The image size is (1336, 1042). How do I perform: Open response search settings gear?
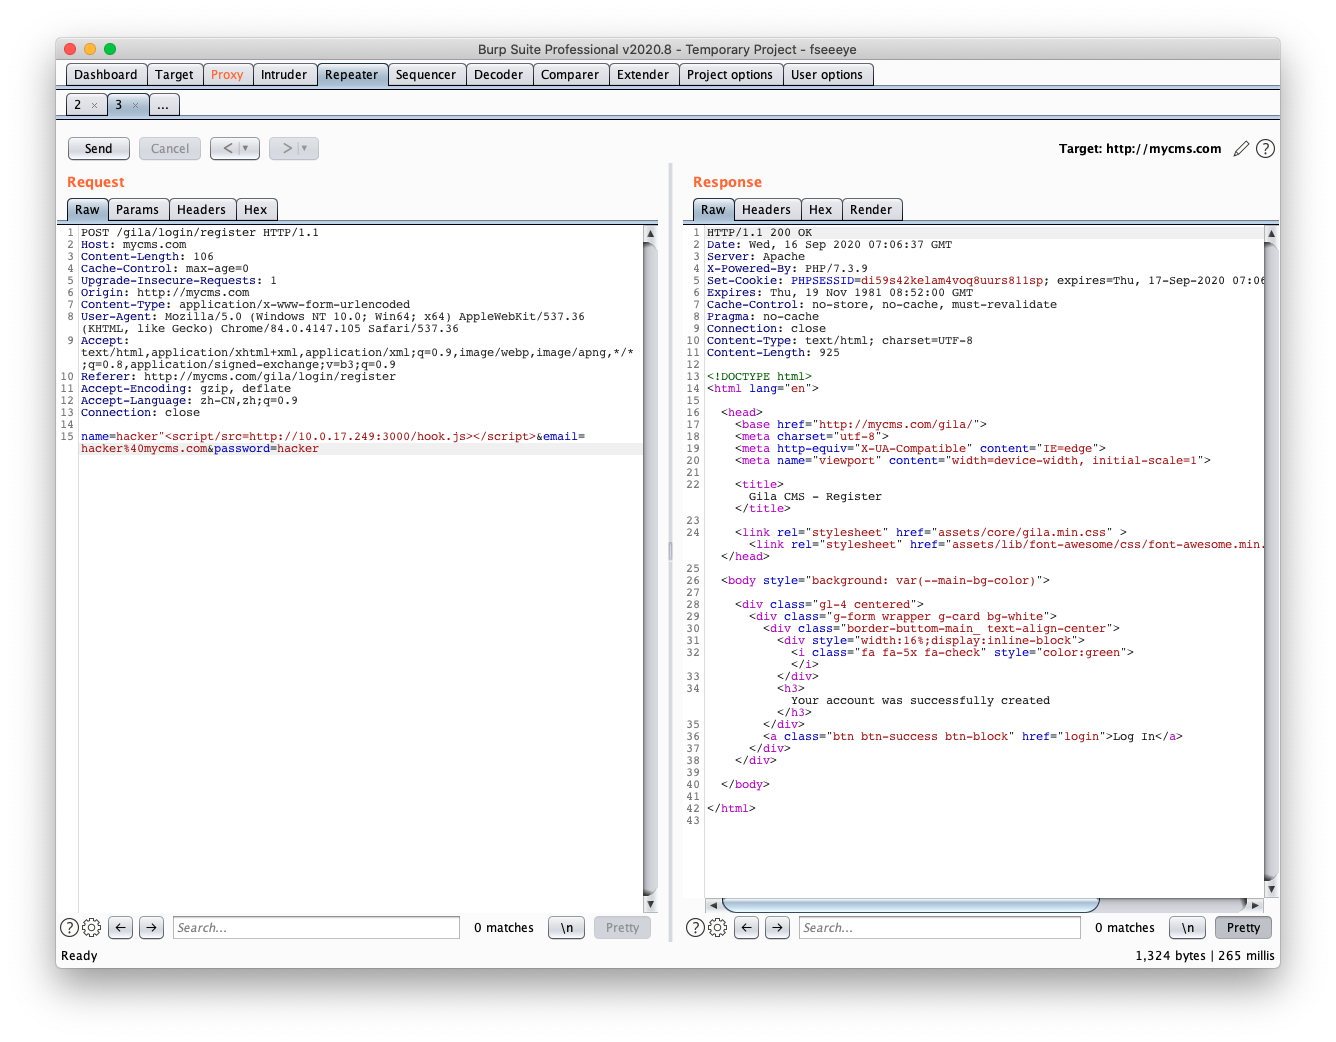pyautogui.click(x=718, y=928)
